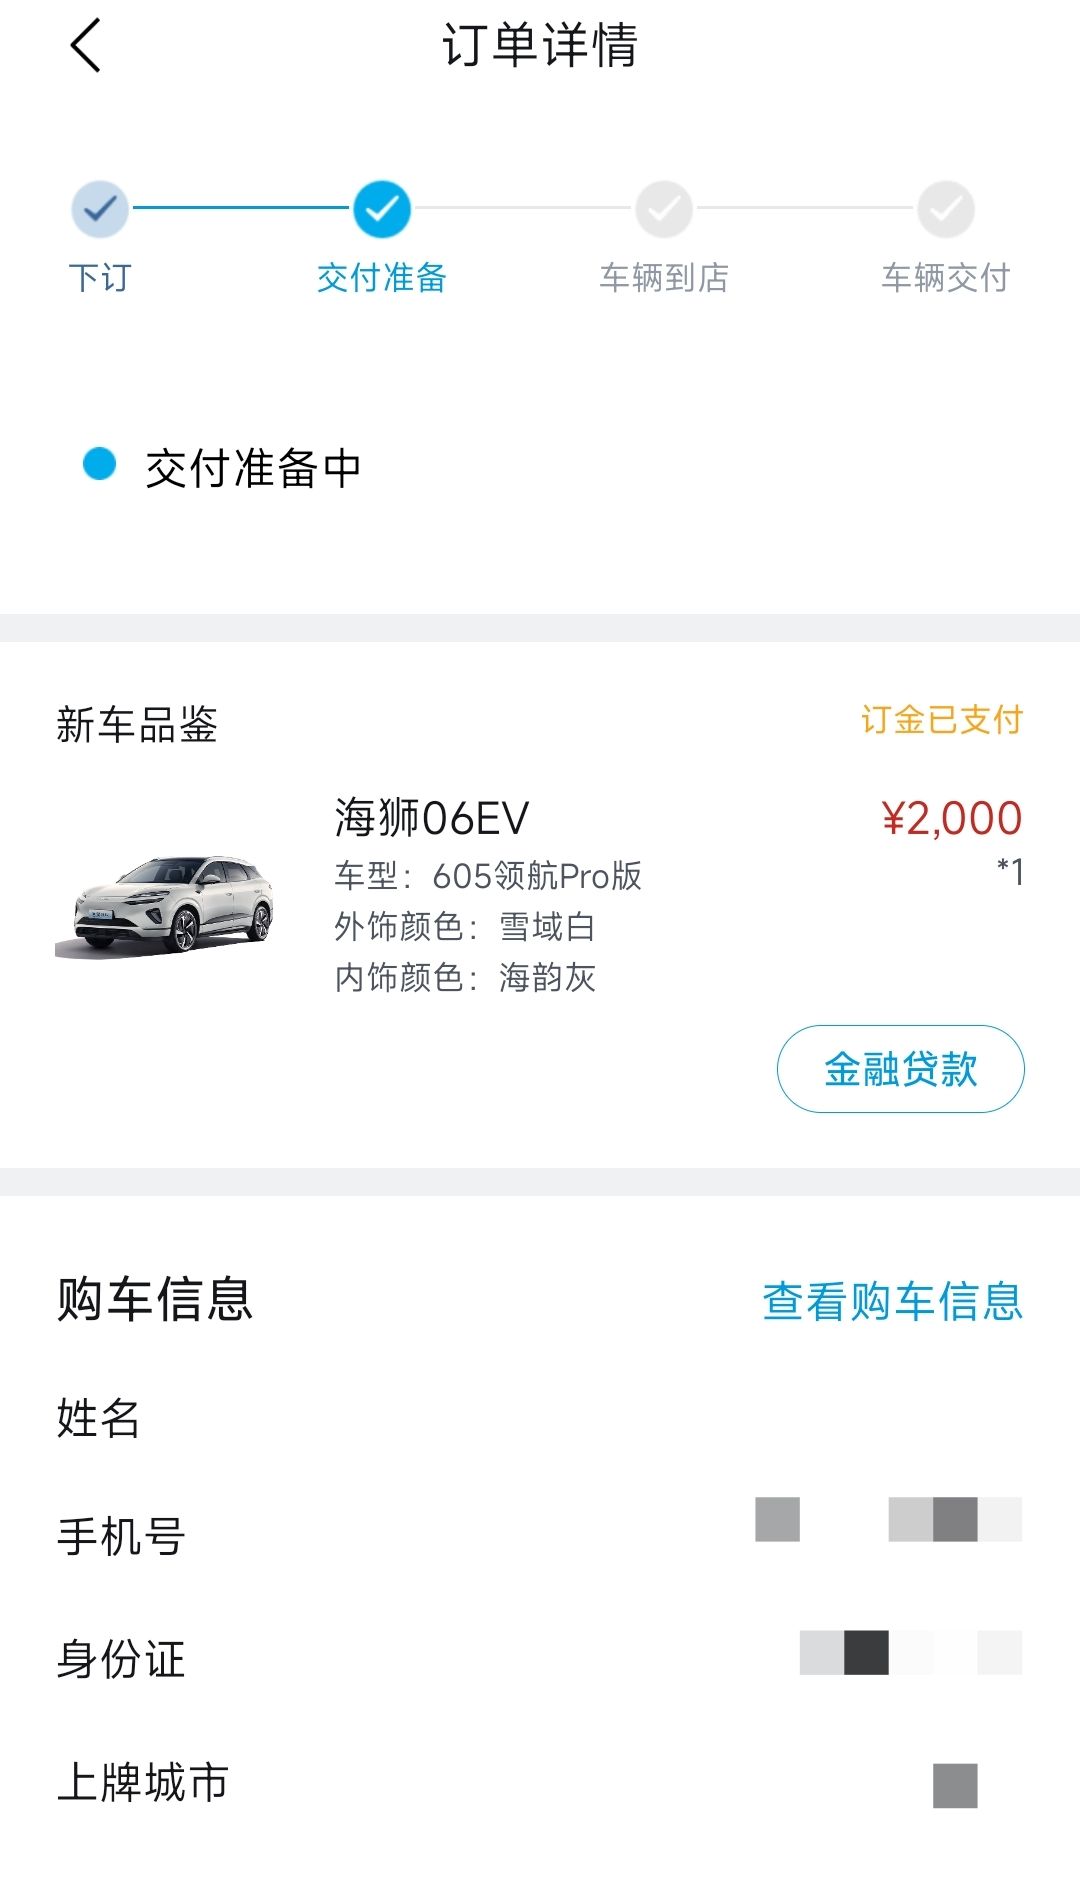
Task: Tap the 订单详情 page title
Action: pyautogui.click(x=540, y=46)
